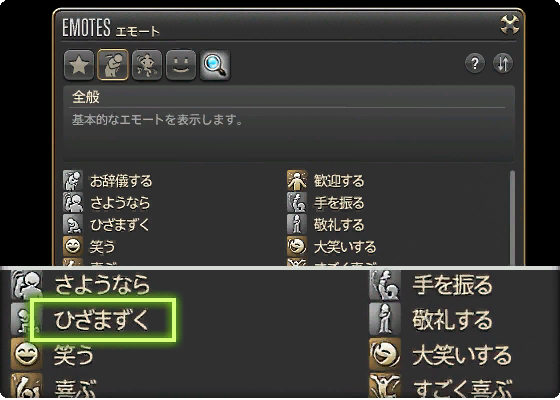Close the Emotes window
The width and height of the screenshot is (560, 400).
(x=509, y=25)
